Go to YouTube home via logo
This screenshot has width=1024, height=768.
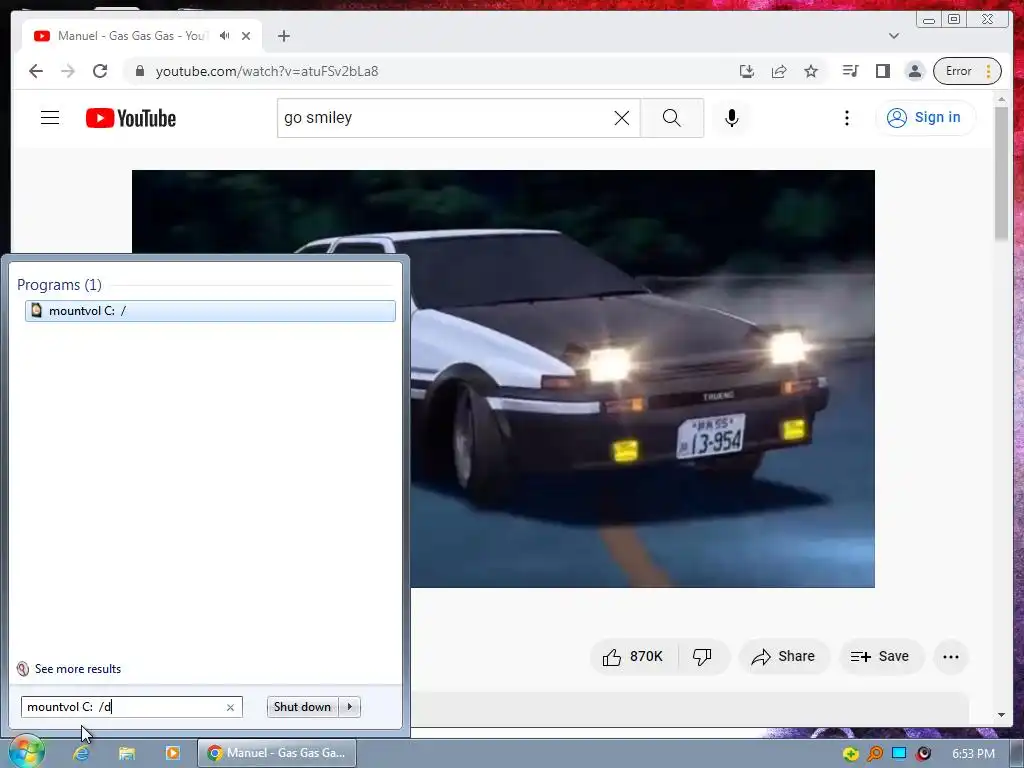click(x=131, y=118)
